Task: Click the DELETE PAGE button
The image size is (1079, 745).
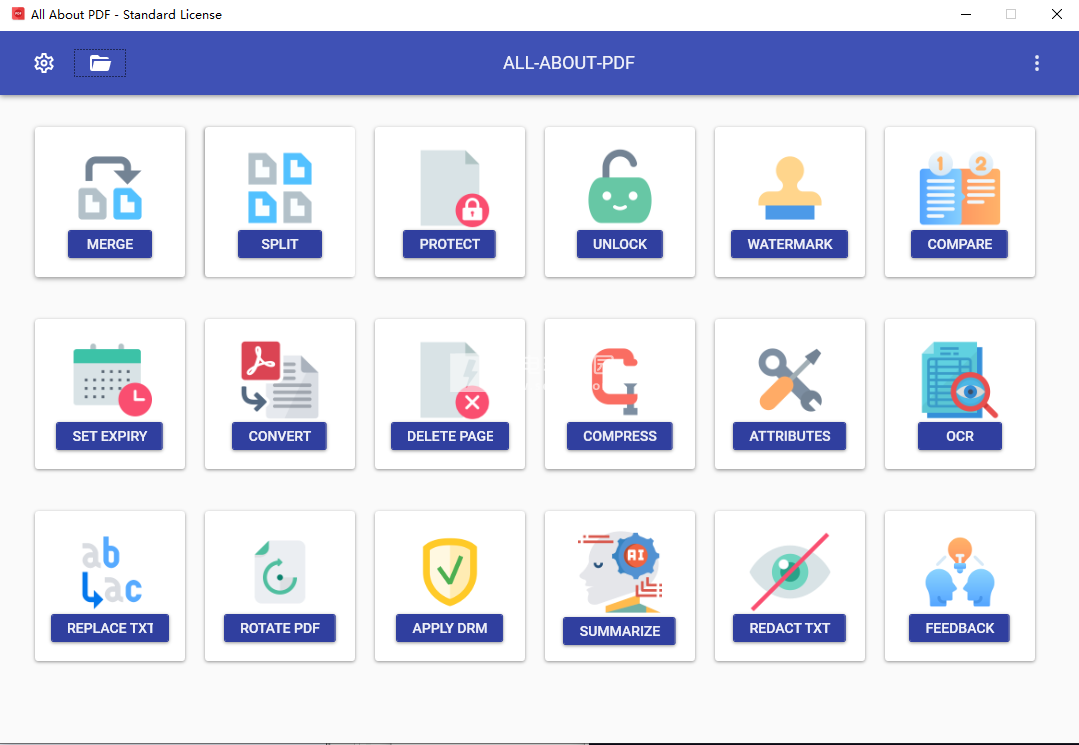Action: (450, 436)
